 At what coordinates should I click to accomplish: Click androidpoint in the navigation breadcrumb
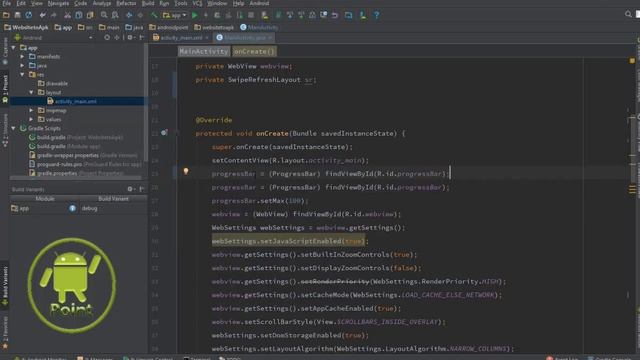pos(169,27)
